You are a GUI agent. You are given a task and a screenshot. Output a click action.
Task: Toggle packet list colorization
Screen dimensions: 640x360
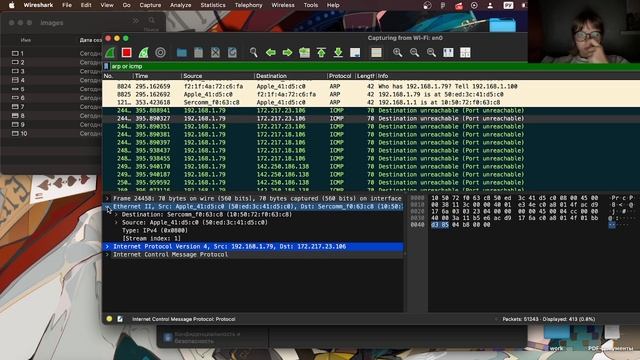376,53
